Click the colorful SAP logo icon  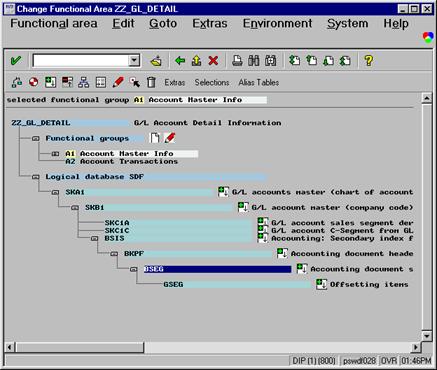point(428,37)
